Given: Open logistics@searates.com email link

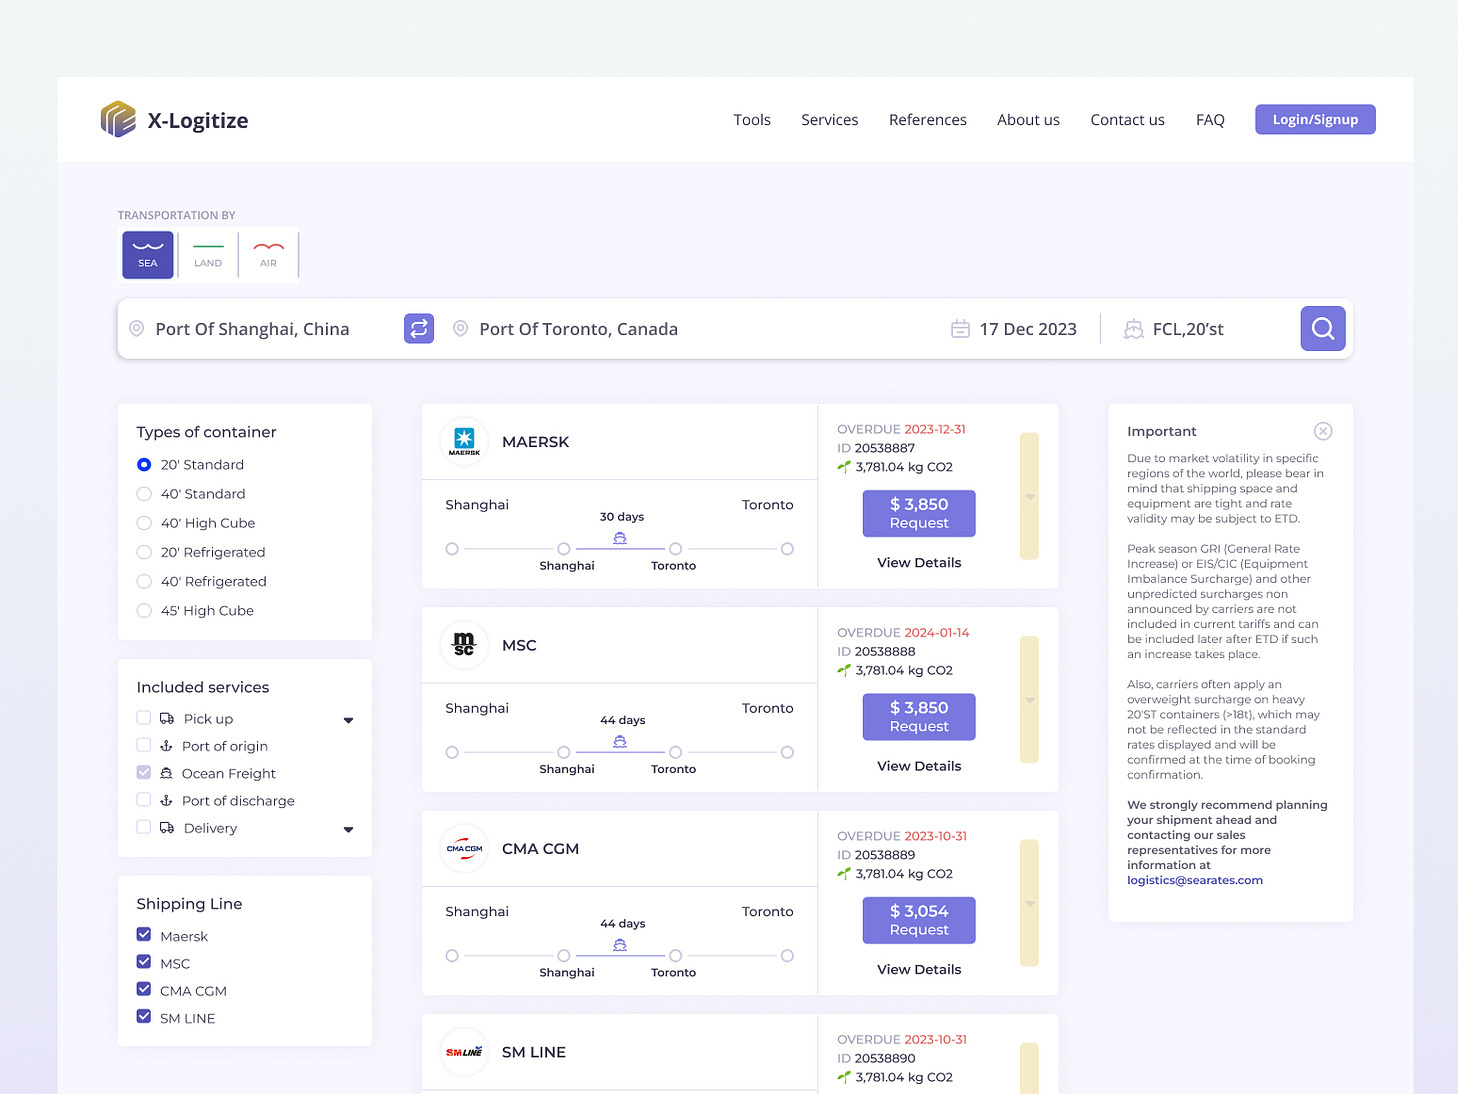Looking at the screenshot, I should 1195,880.
